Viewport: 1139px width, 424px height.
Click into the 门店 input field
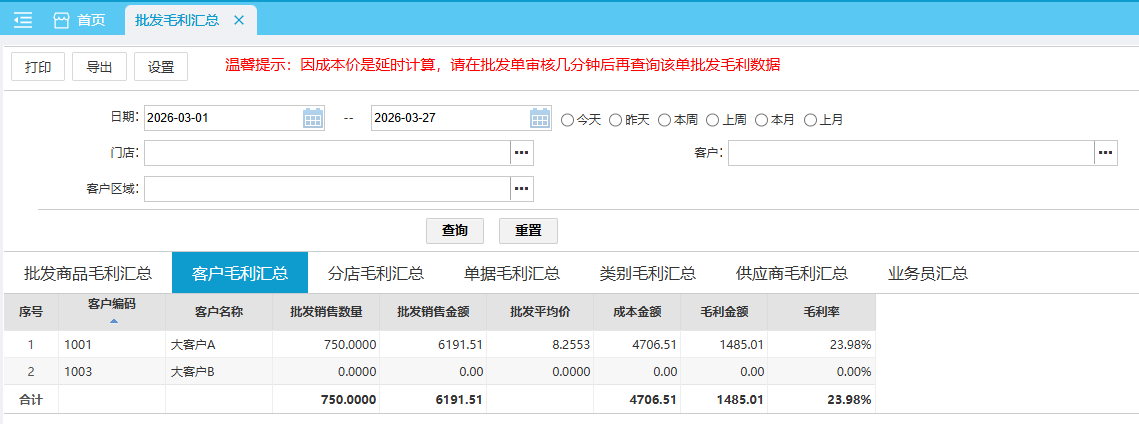[327, 153]
